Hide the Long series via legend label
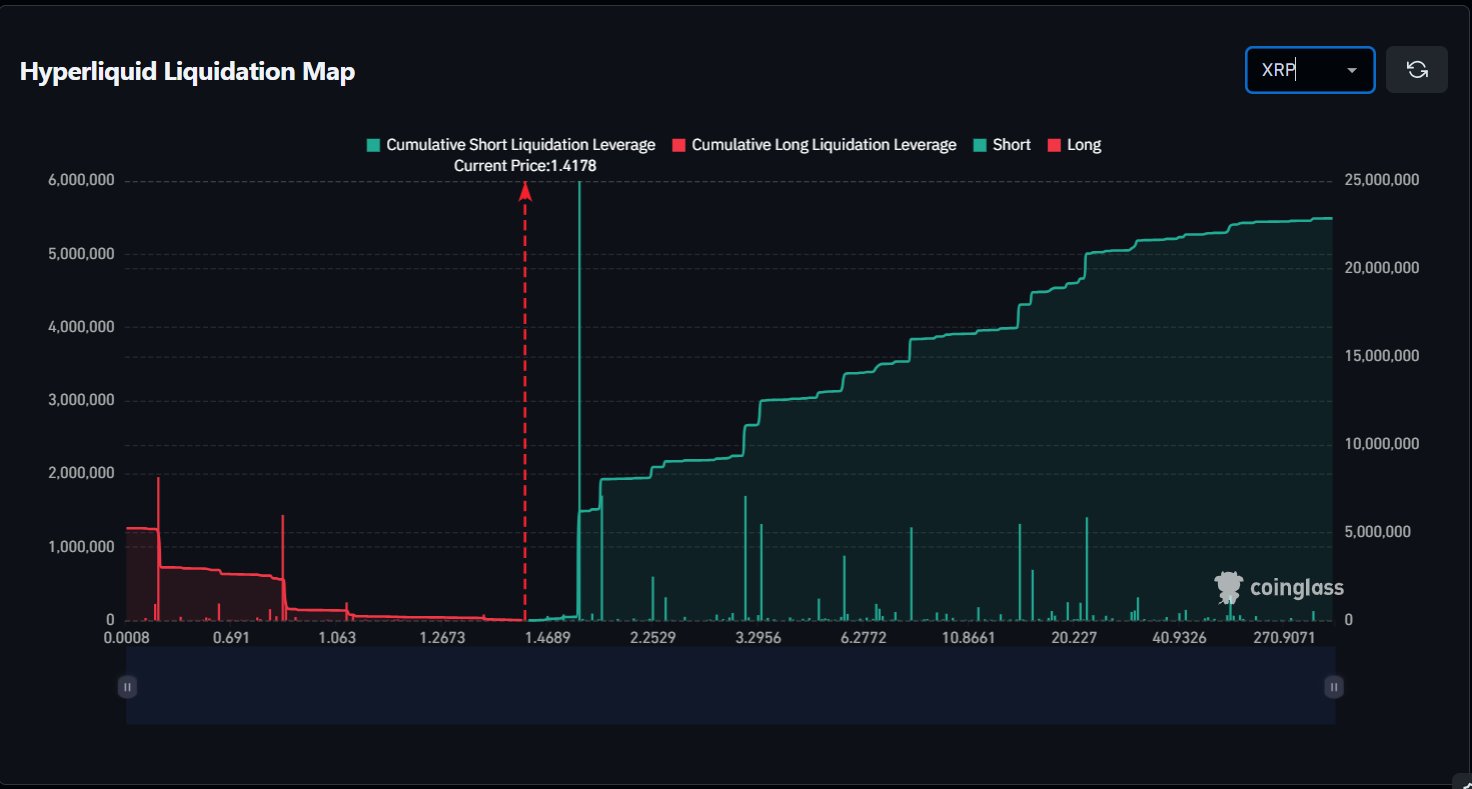1472x789 pixels. 1083,145
